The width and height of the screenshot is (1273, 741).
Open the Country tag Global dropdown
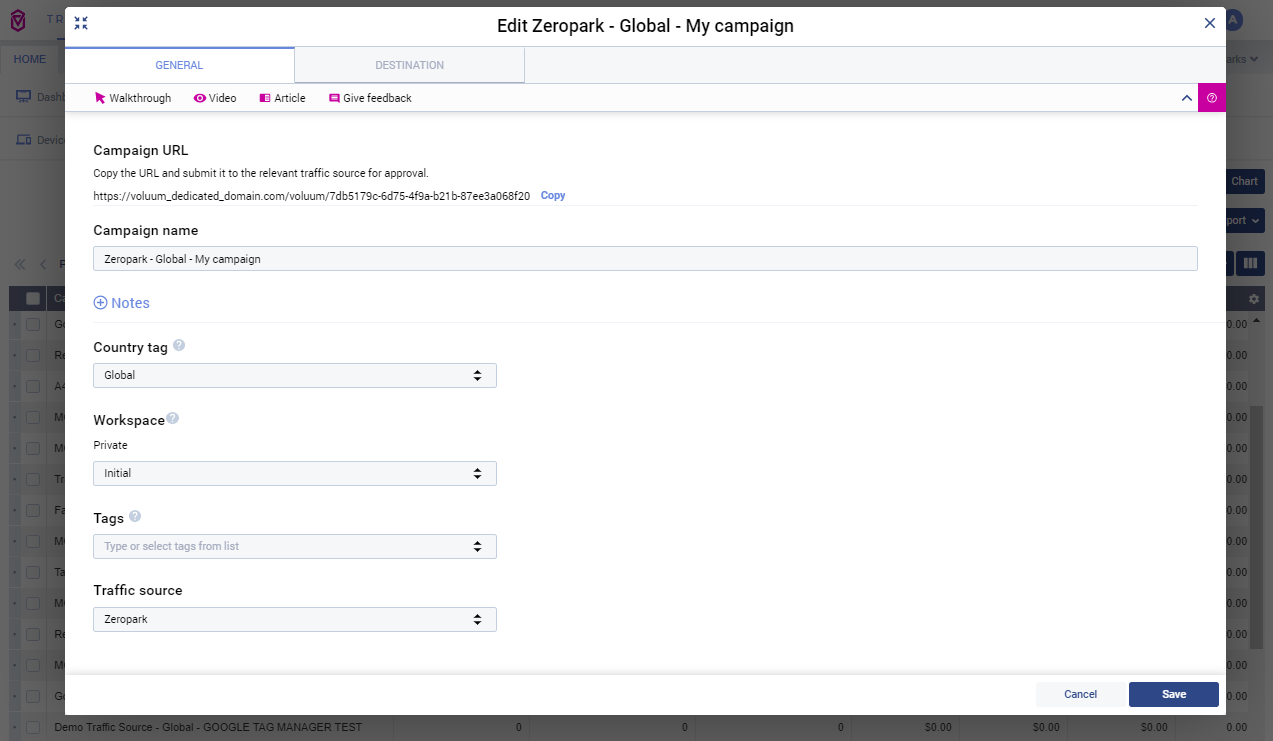(x=294, y=375)
